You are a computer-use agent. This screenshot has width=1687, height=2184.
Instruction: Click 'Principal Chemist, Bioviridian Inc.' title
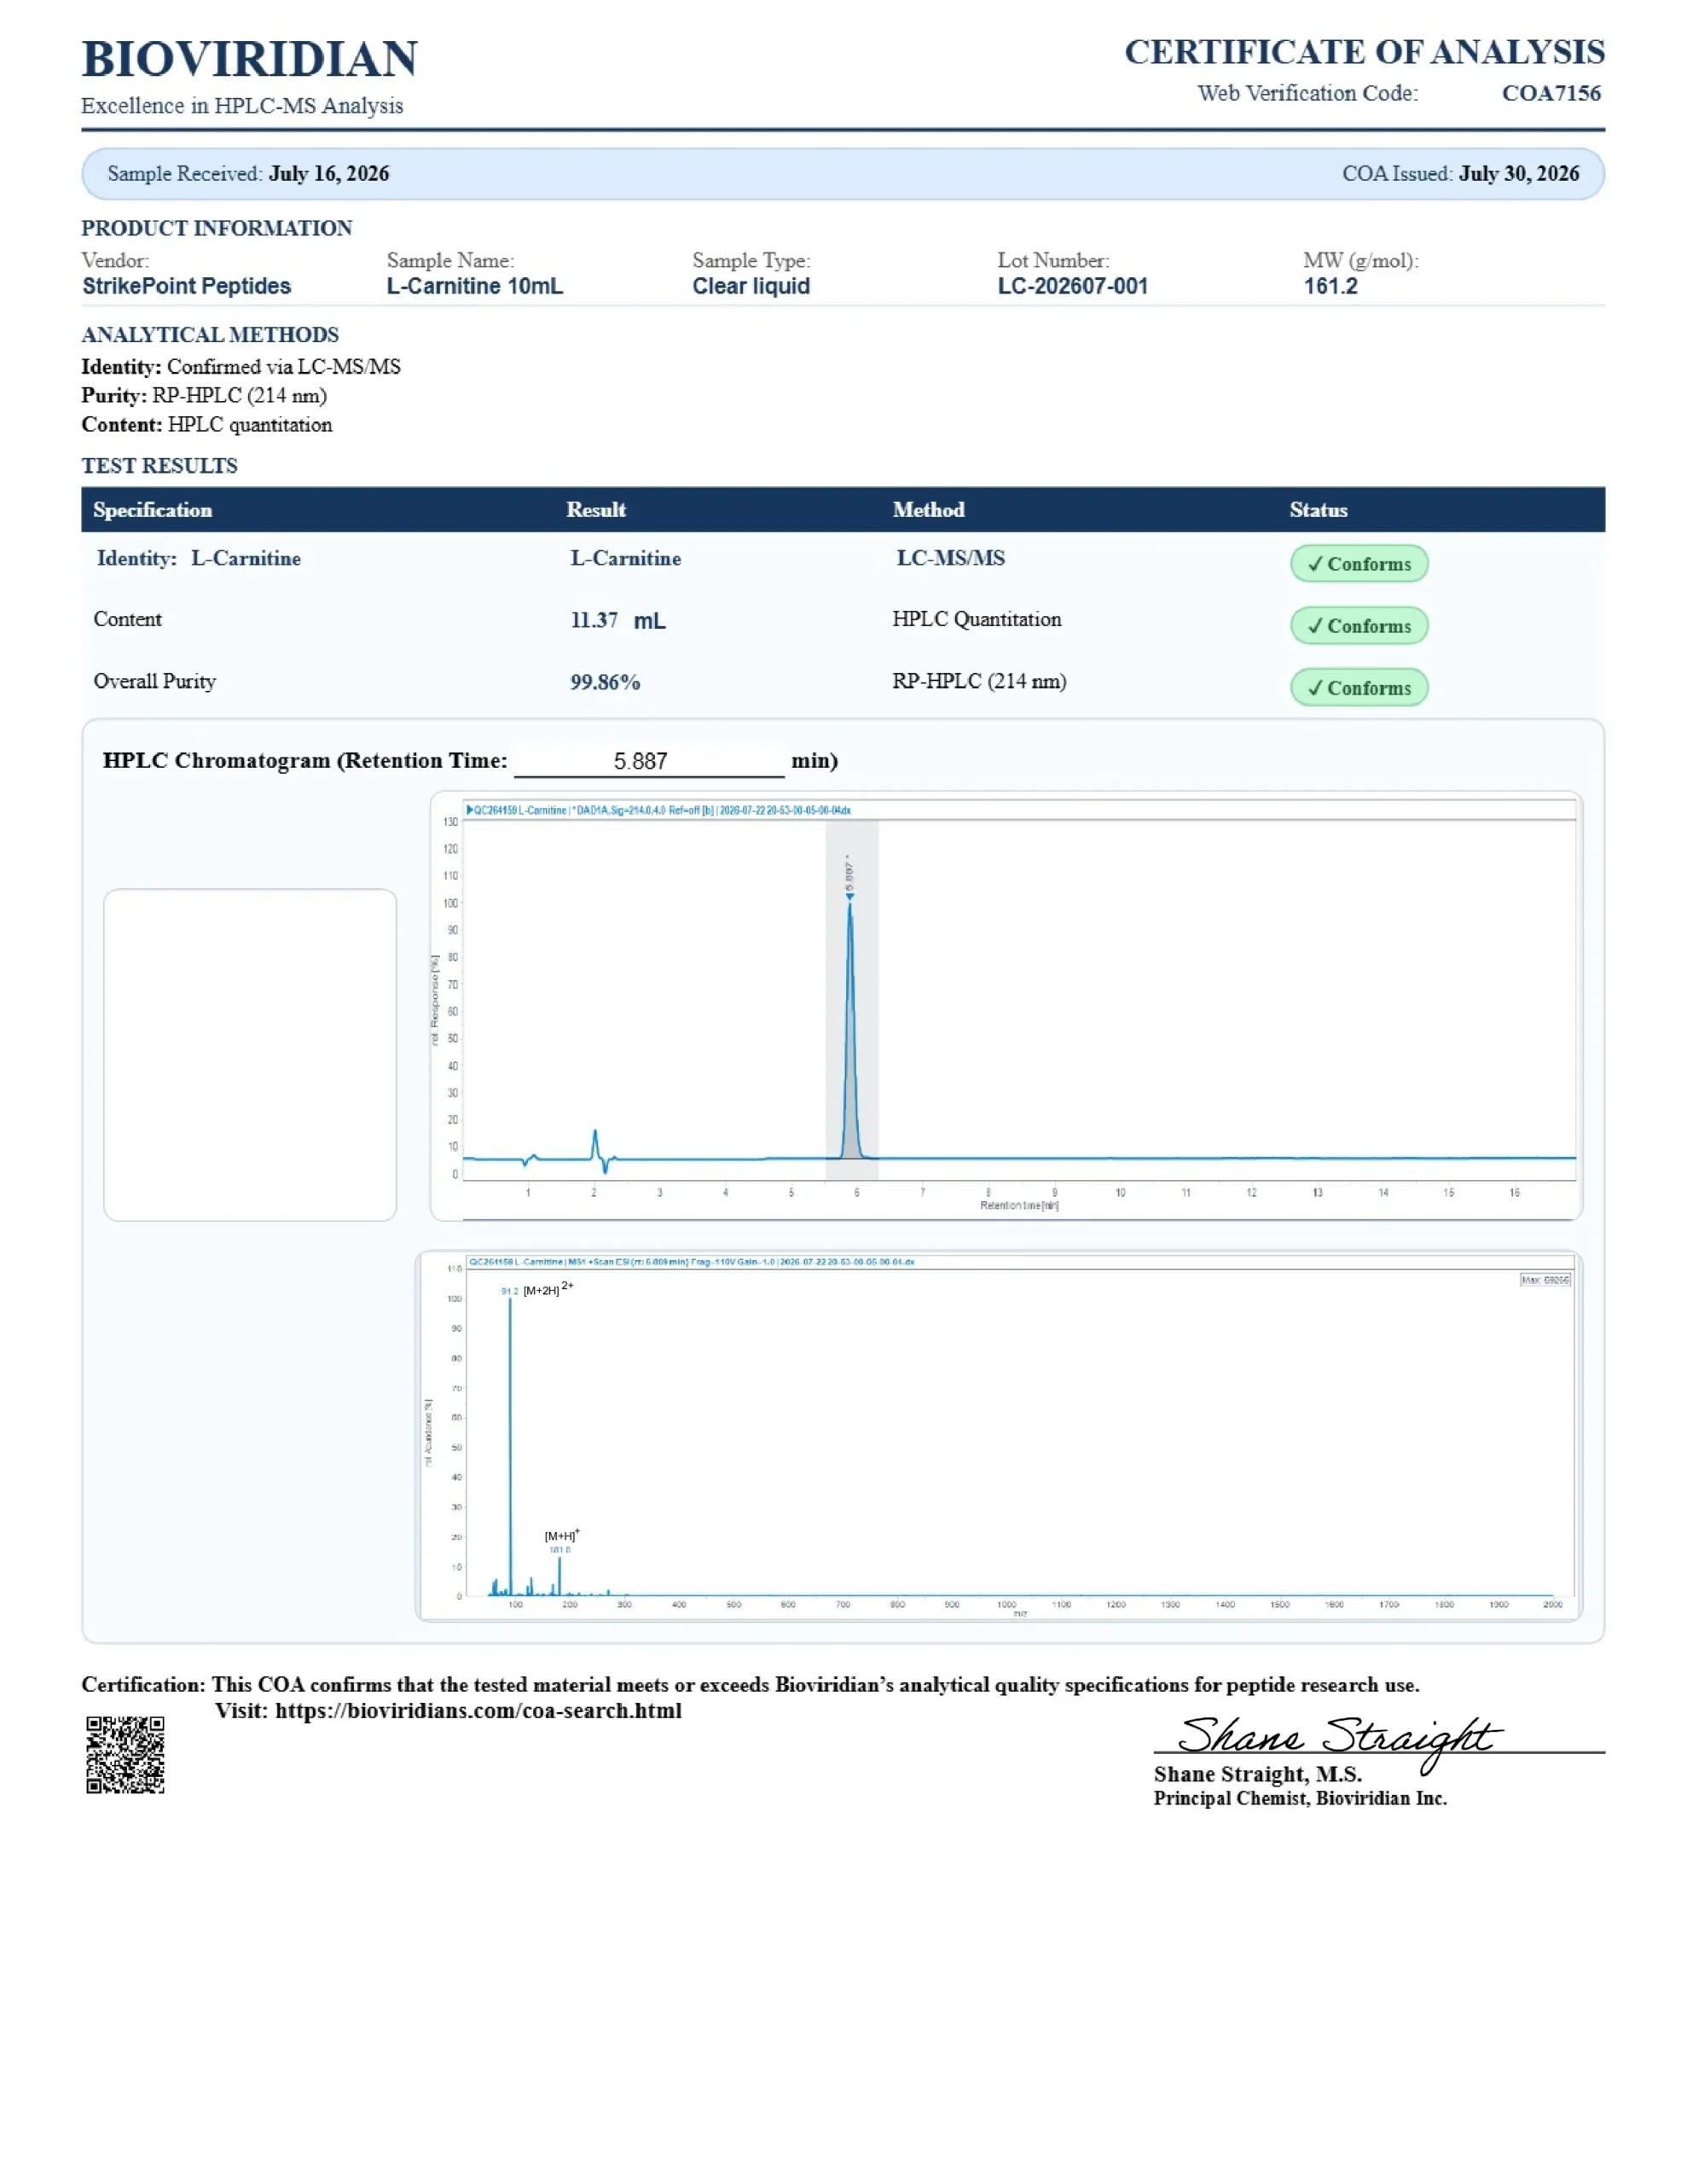(x=1300, y=1799)
